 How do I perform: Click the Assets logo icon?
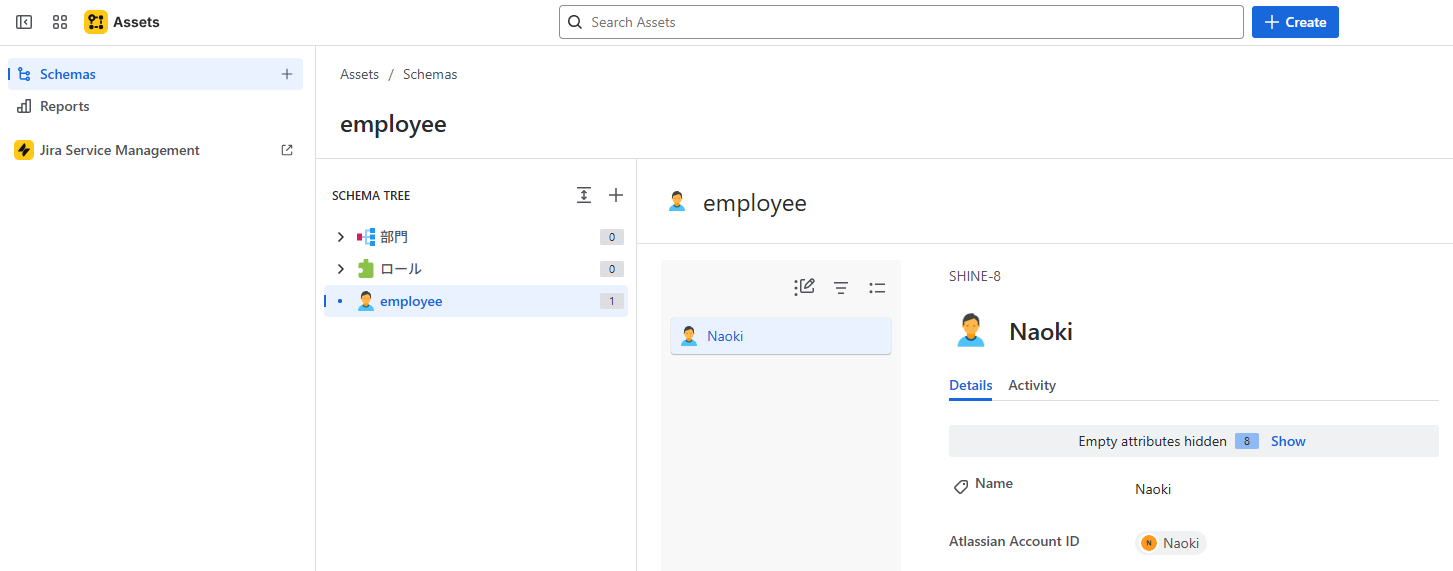coord(96,22)
